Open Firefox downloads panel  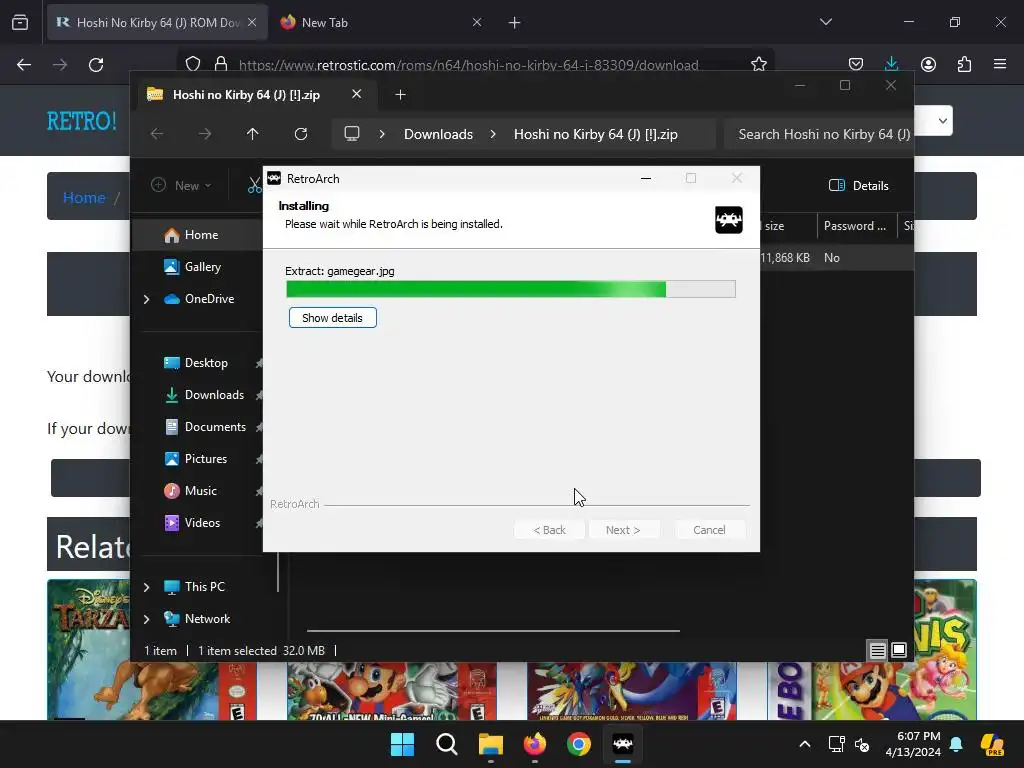tap(891, 65)
